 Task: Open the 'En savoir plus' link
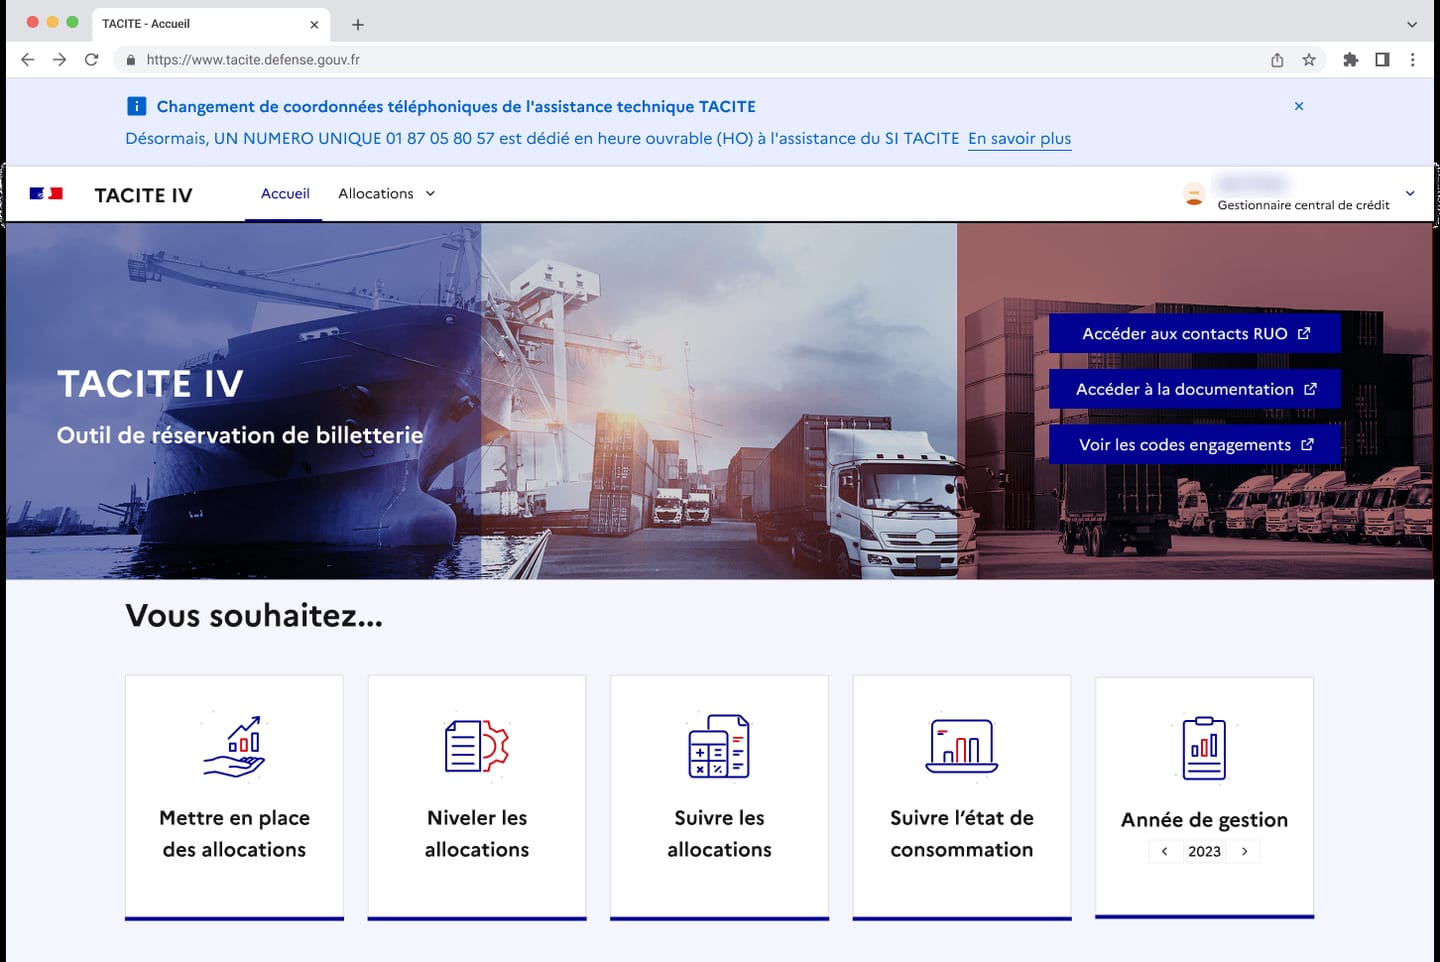1019,138
